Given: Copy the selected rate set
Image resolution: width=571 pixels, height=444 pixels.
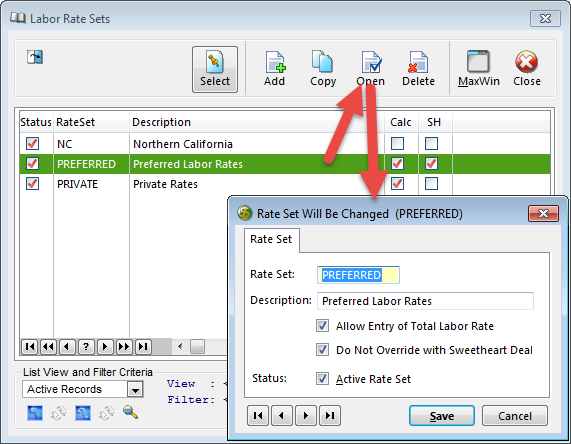Looking at the screenshot, I should [323, 69].
